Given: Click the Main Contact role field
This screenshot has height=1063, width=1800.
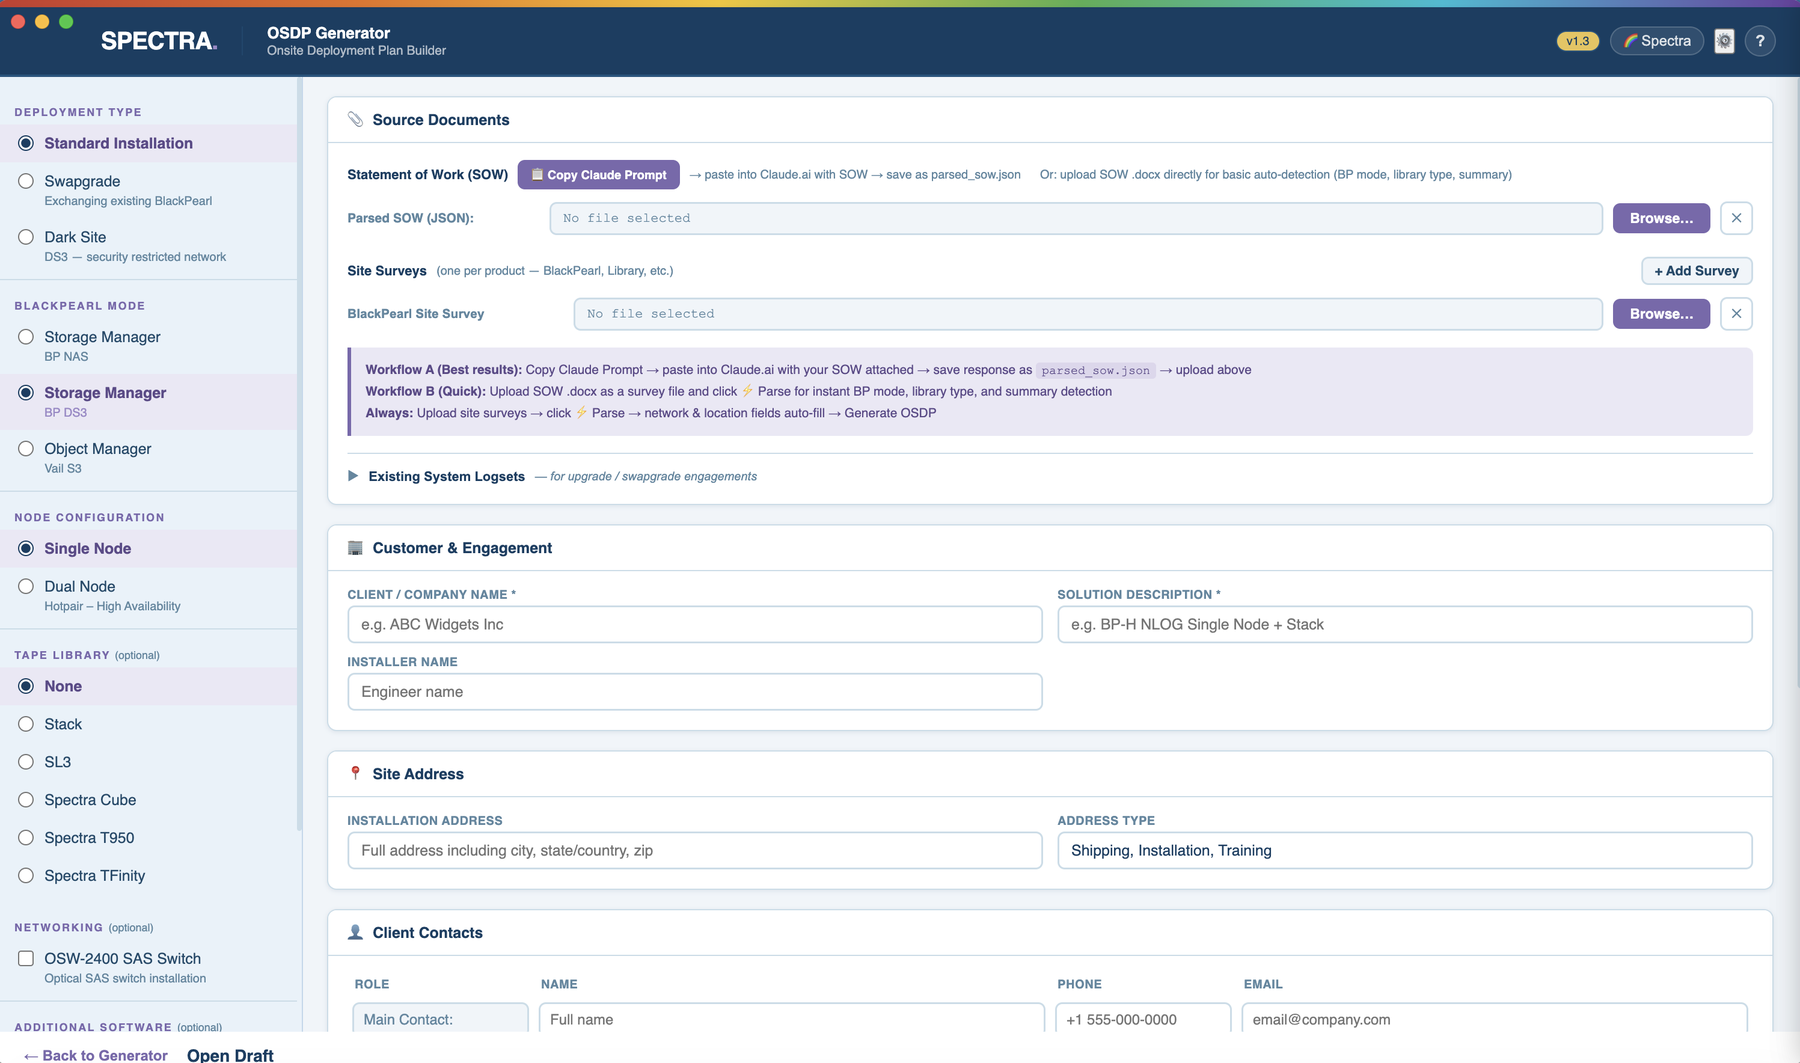Looking at the screenshot, I should (440, 1019).
